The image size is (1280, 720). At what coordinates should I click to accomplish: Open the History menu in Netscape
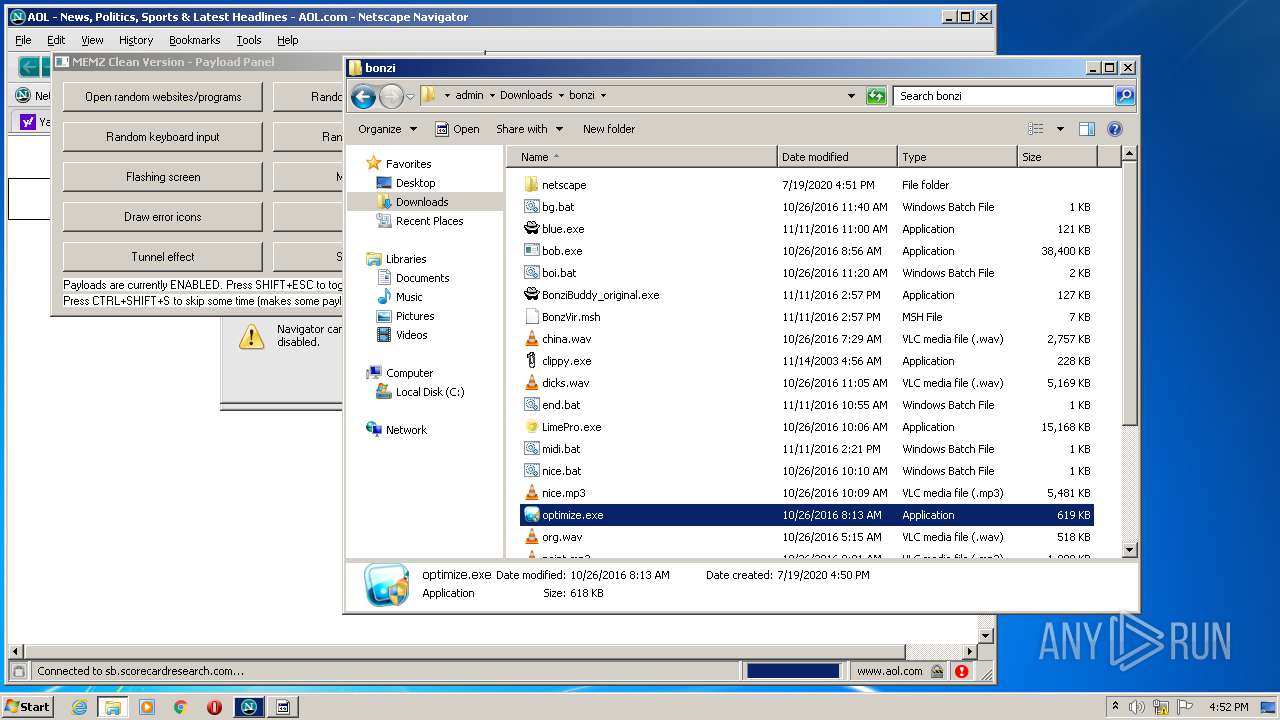pyautogui.click(x=136, y=40)
